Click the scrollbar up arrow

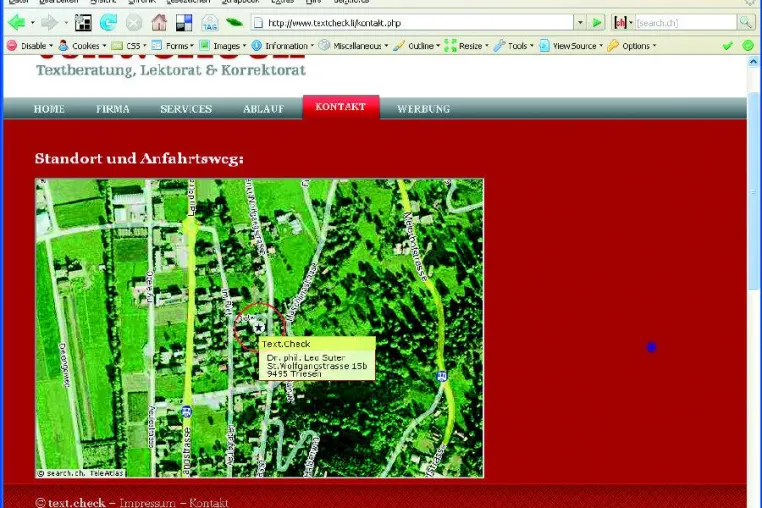pos(753,62)
